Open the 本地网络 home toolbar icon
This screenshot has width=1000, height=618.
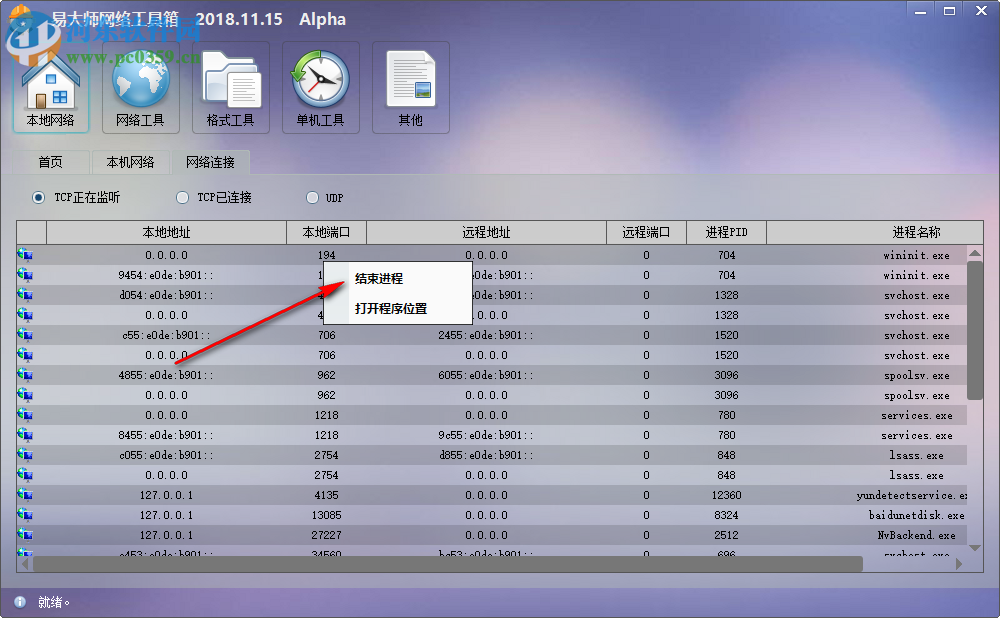[51, 88]
